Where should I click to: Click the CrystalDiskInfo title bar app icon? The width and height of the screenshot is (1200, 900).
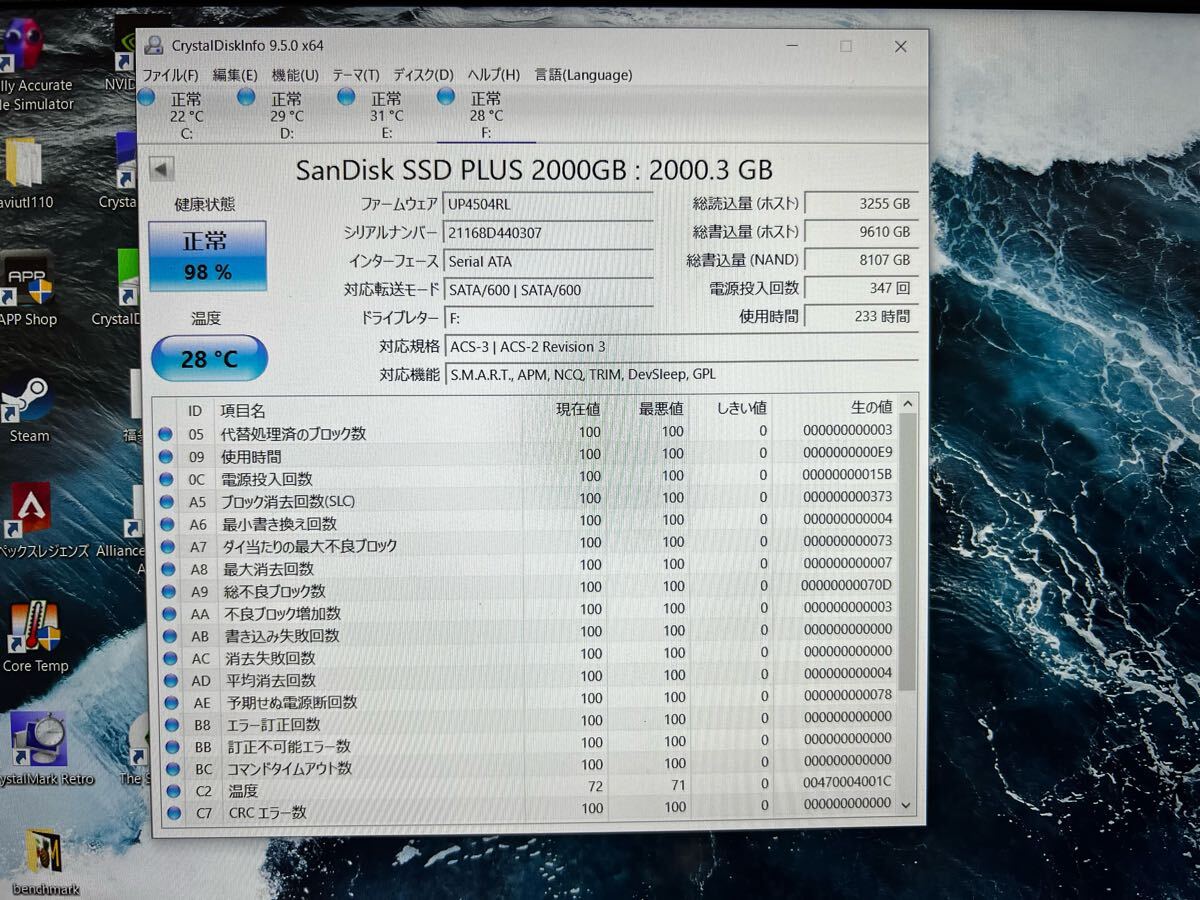tap(153, 45)
